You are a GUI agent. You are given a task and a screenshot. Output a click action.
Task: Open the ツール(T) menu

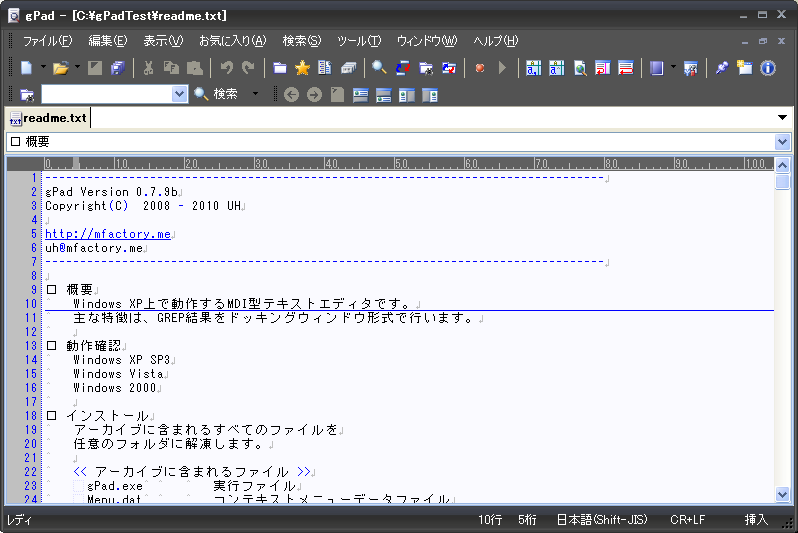(x=359, y=41)
